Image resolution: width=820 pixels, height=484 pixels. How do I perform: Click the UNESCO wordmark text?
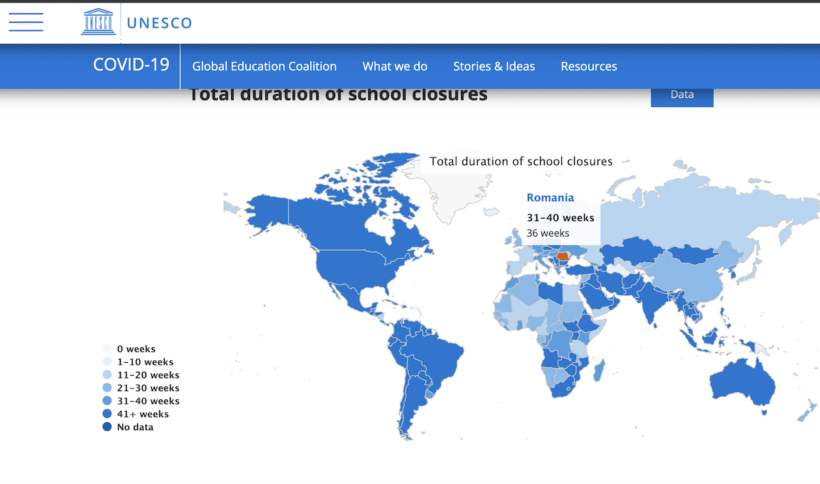(160, 23)
